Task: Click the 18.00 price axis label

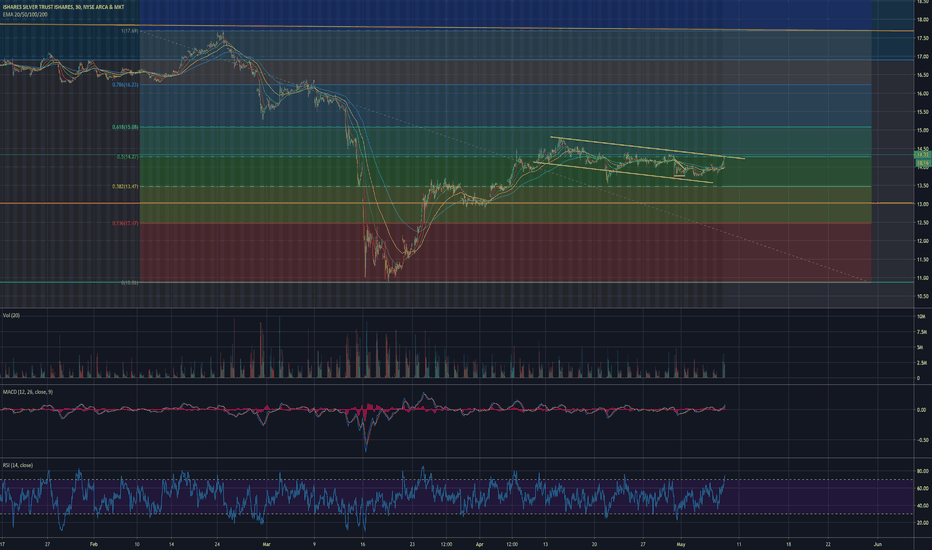Action: click(x=922, y=20)
